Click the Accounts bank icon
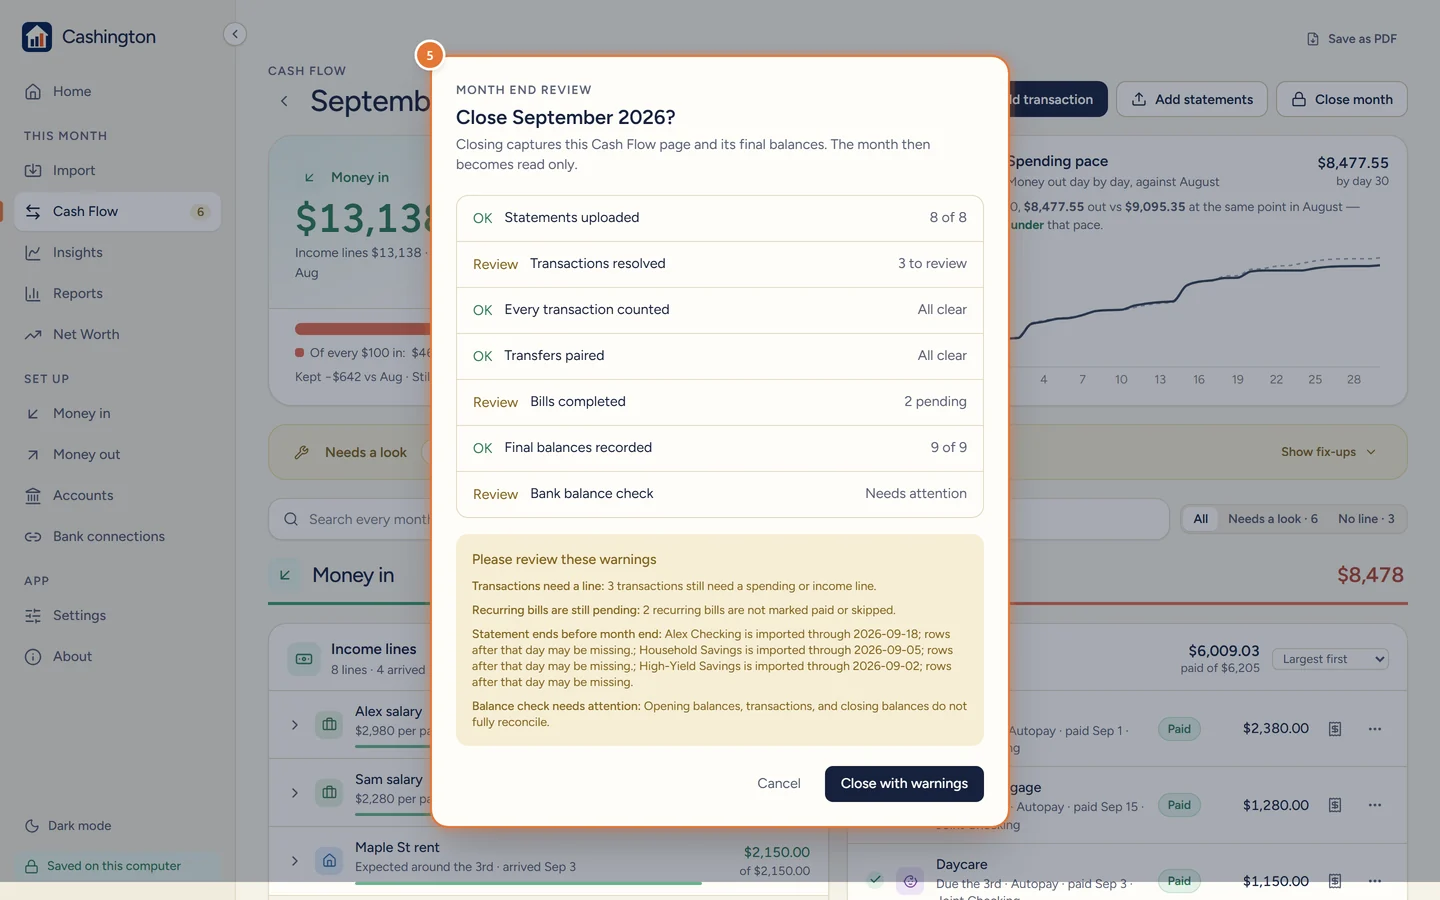1440x900 pixels. click(x=33, y=495)
